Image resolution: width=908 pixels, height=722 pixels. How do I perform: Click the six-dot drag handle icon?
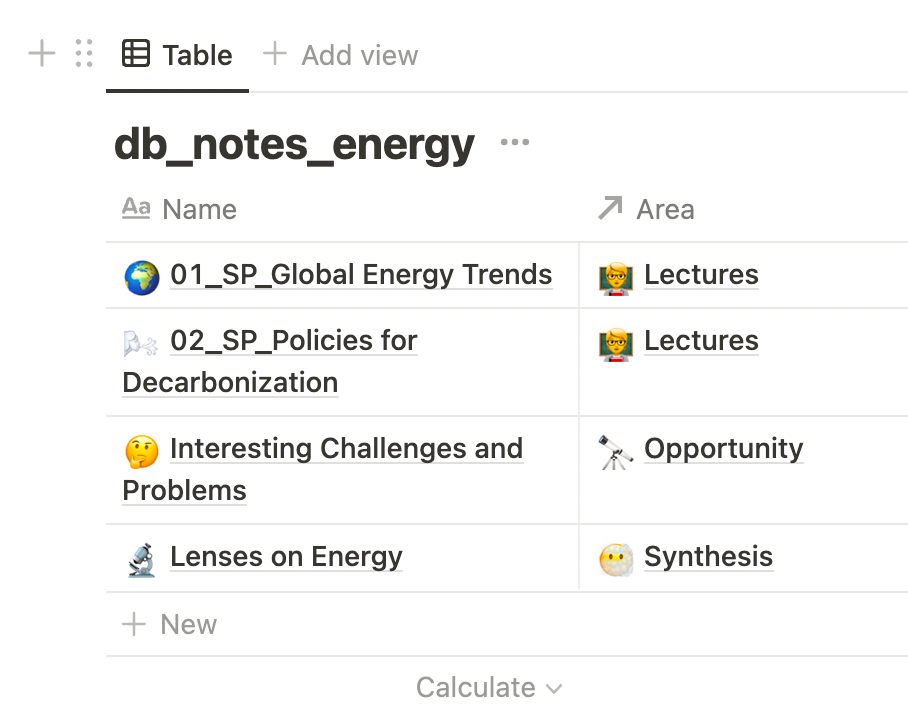tap(84, 54)
